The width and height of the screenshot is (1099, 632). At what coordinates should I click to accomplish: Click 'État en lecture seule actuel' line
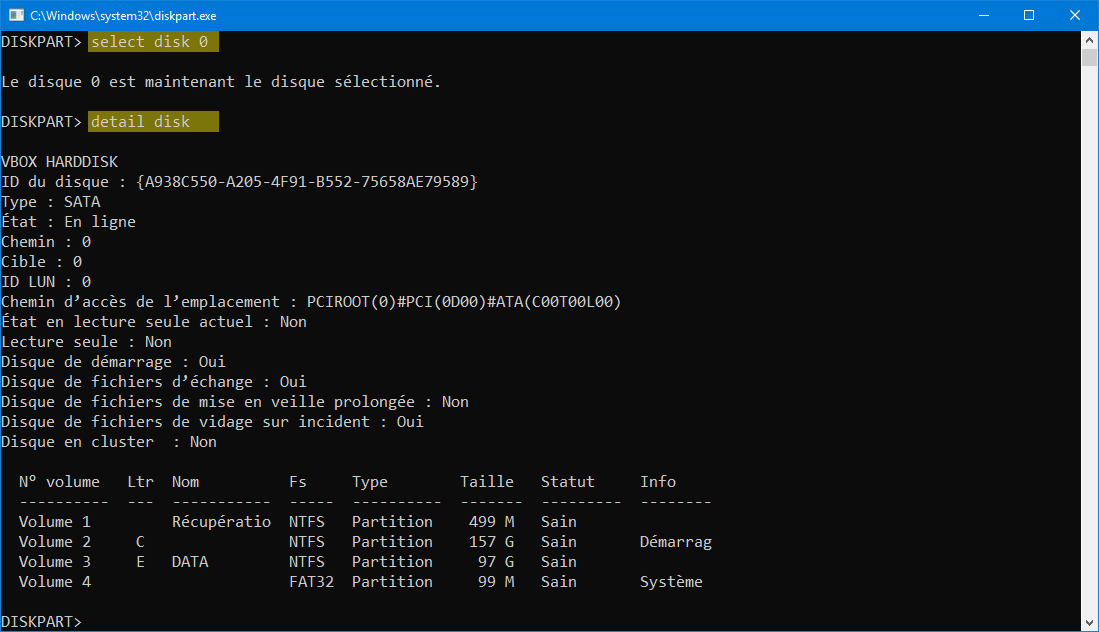(x=154, y=322)
